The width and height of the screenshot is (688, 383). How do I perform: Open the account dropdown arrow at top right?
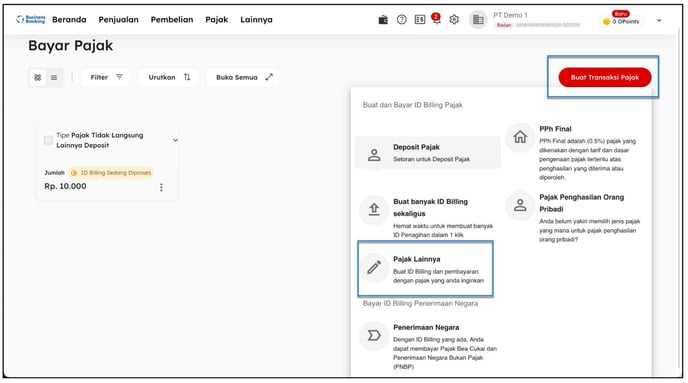click(x=659, y=21)
